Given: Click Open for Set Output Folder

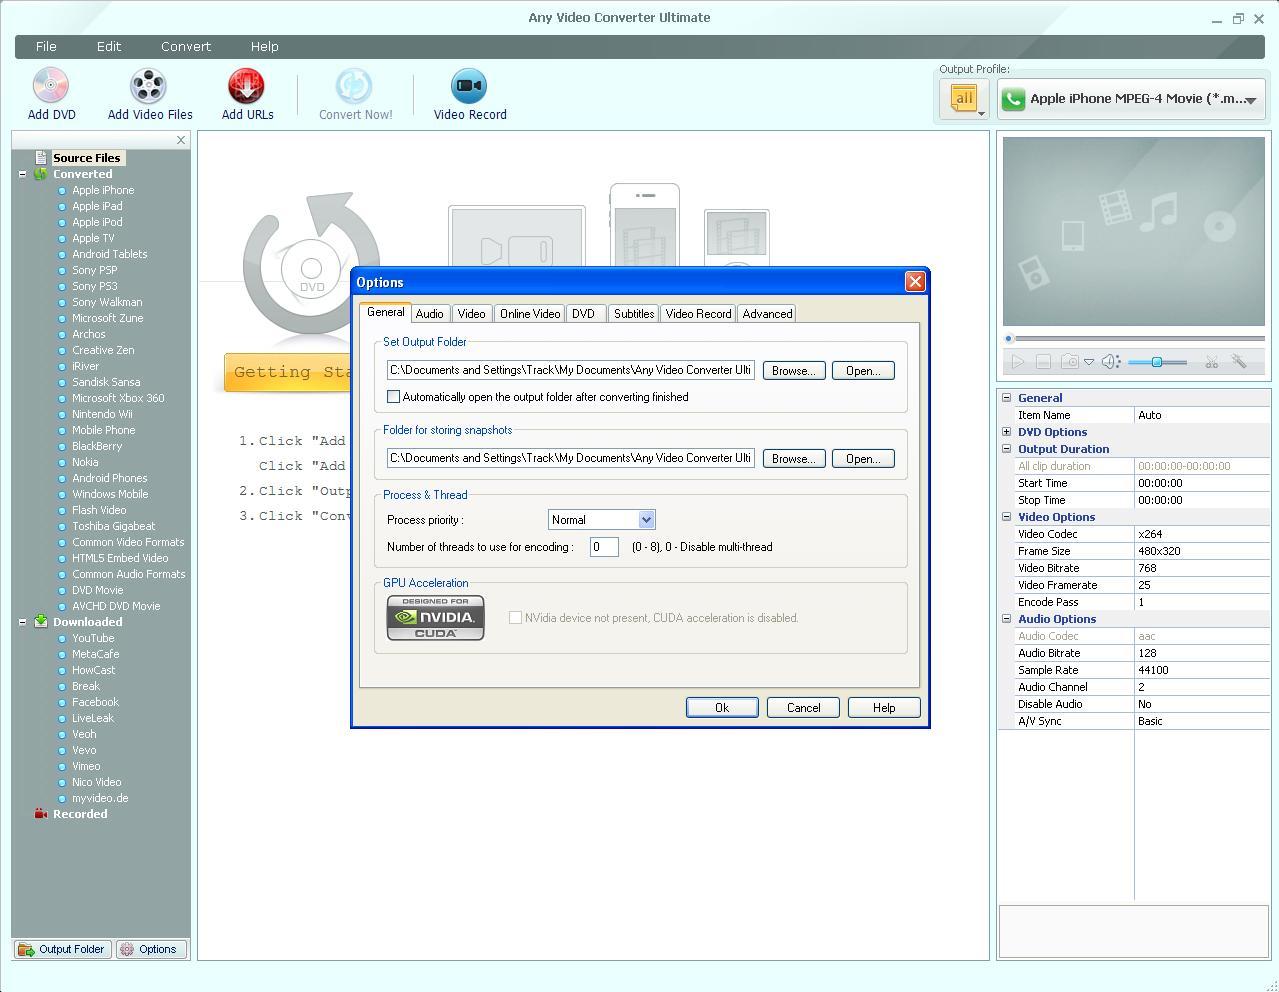Looking at the screenshot, I should tap(863, 371).
